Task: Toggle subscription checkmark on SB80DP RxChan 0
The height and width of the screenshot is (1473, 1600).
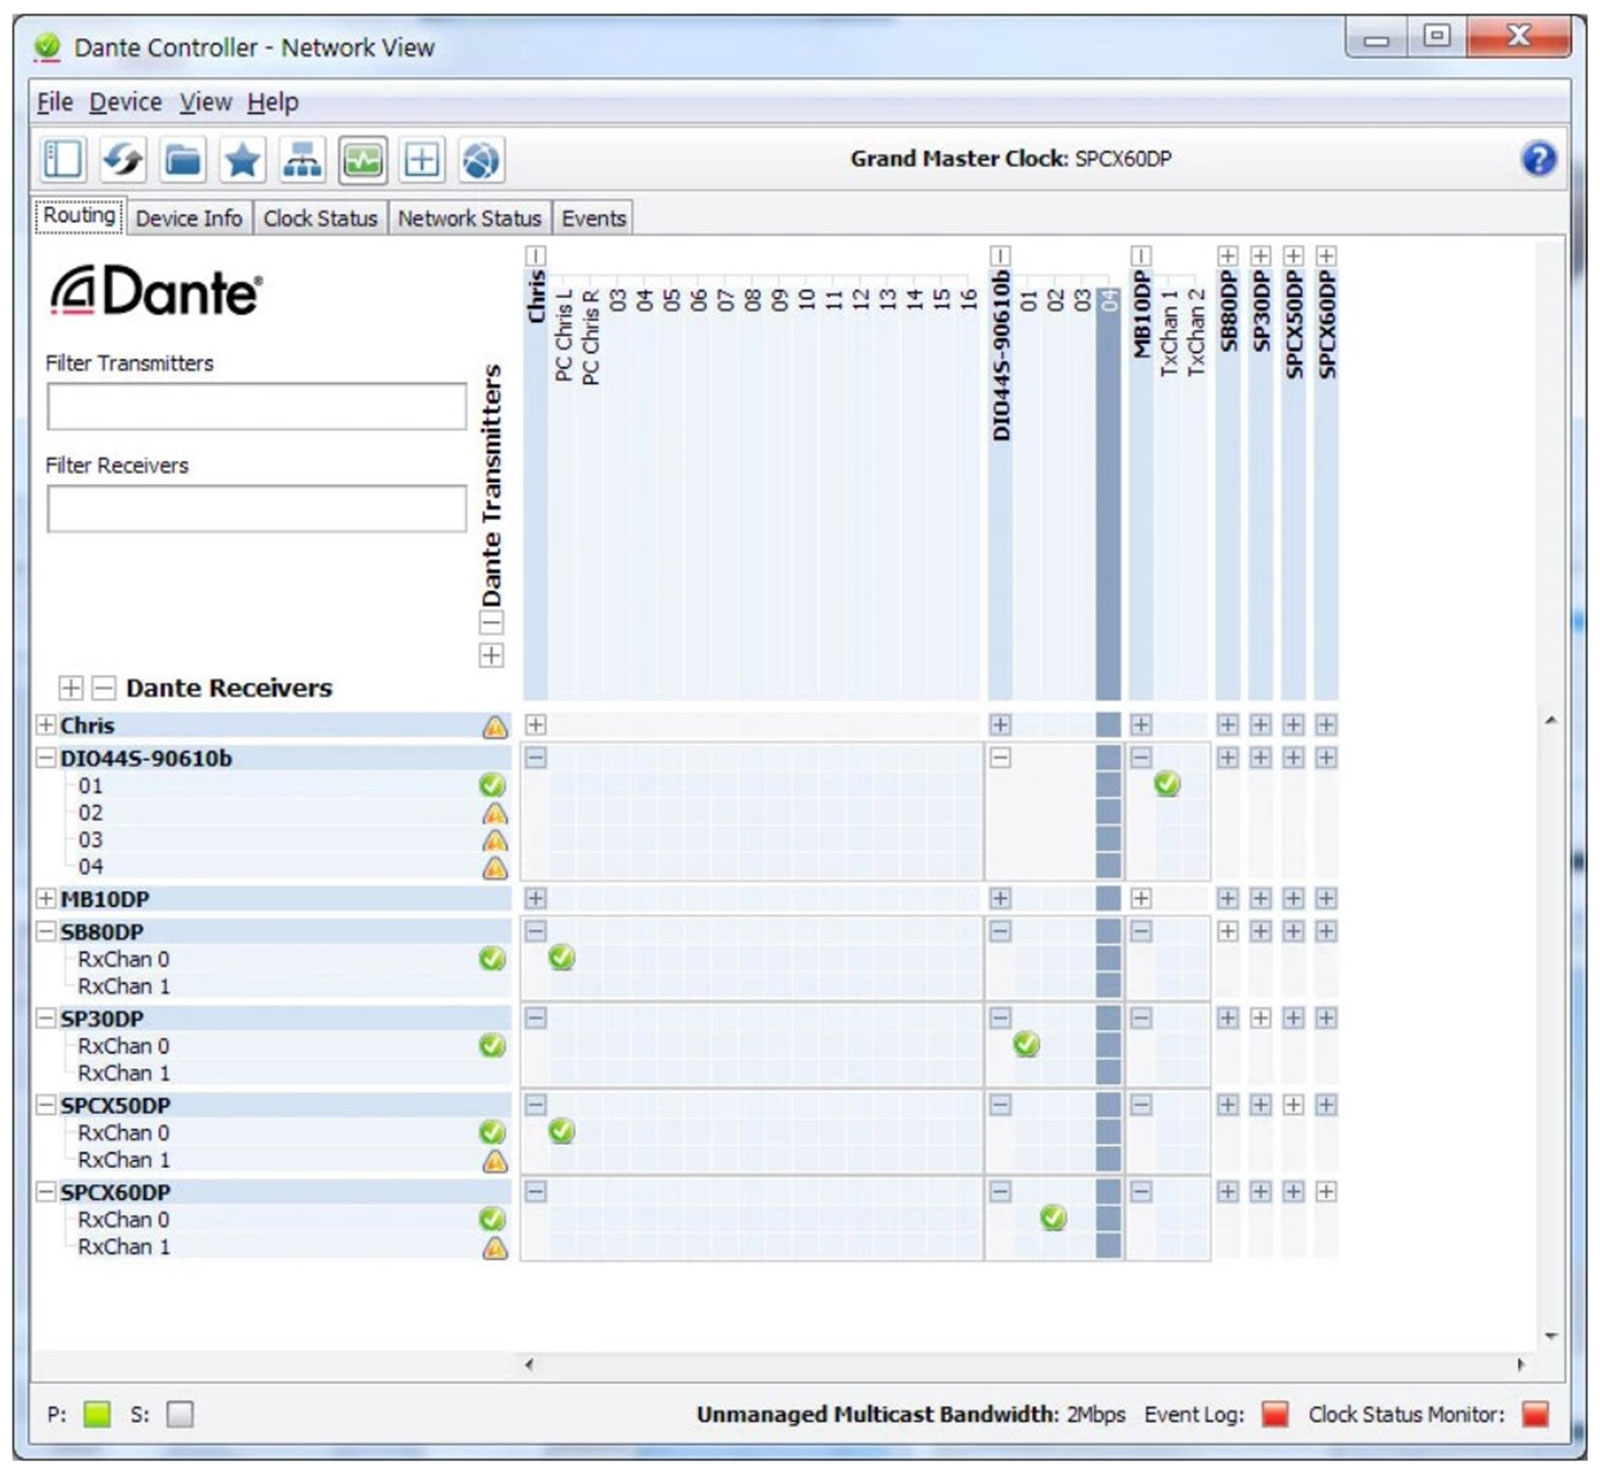Action: pyautogui.click(x=561, y=957)
